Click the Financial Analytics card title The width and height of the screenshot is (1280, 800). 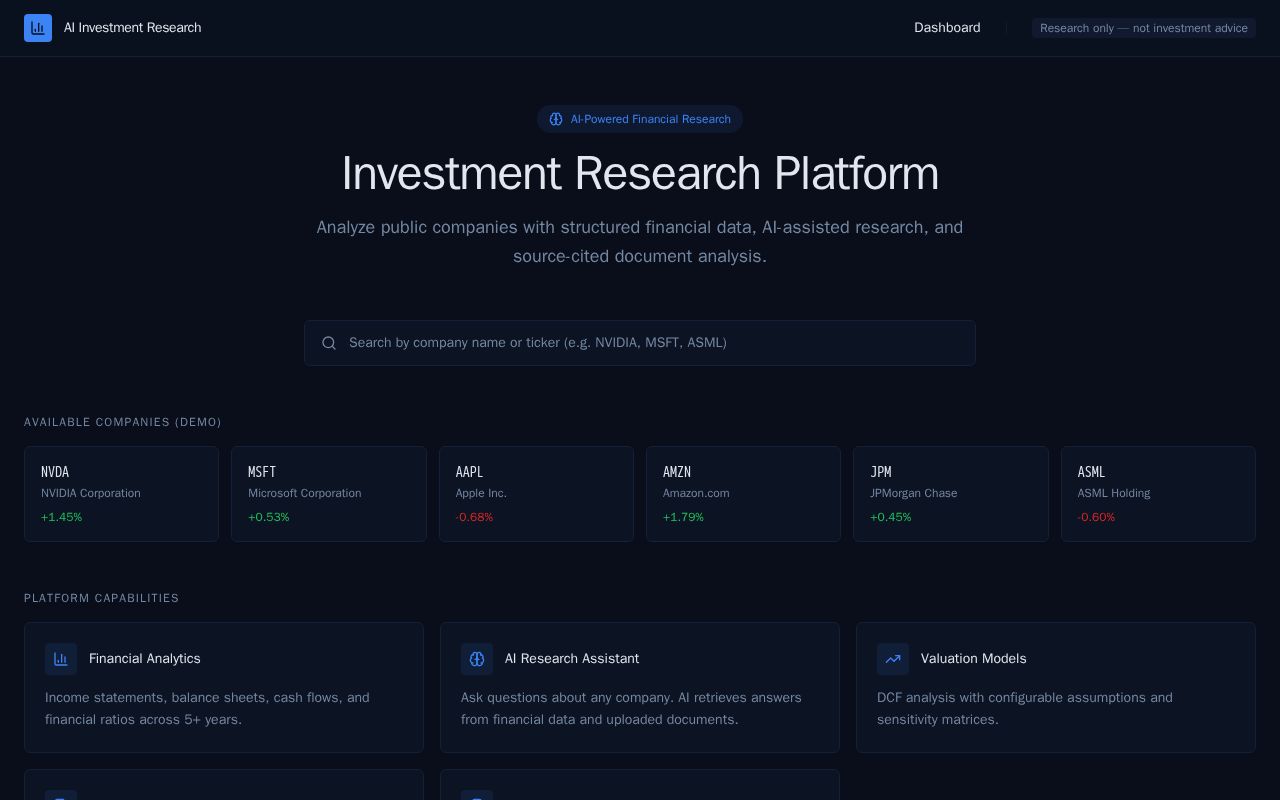pyautogui.click(x=145, y=659)
